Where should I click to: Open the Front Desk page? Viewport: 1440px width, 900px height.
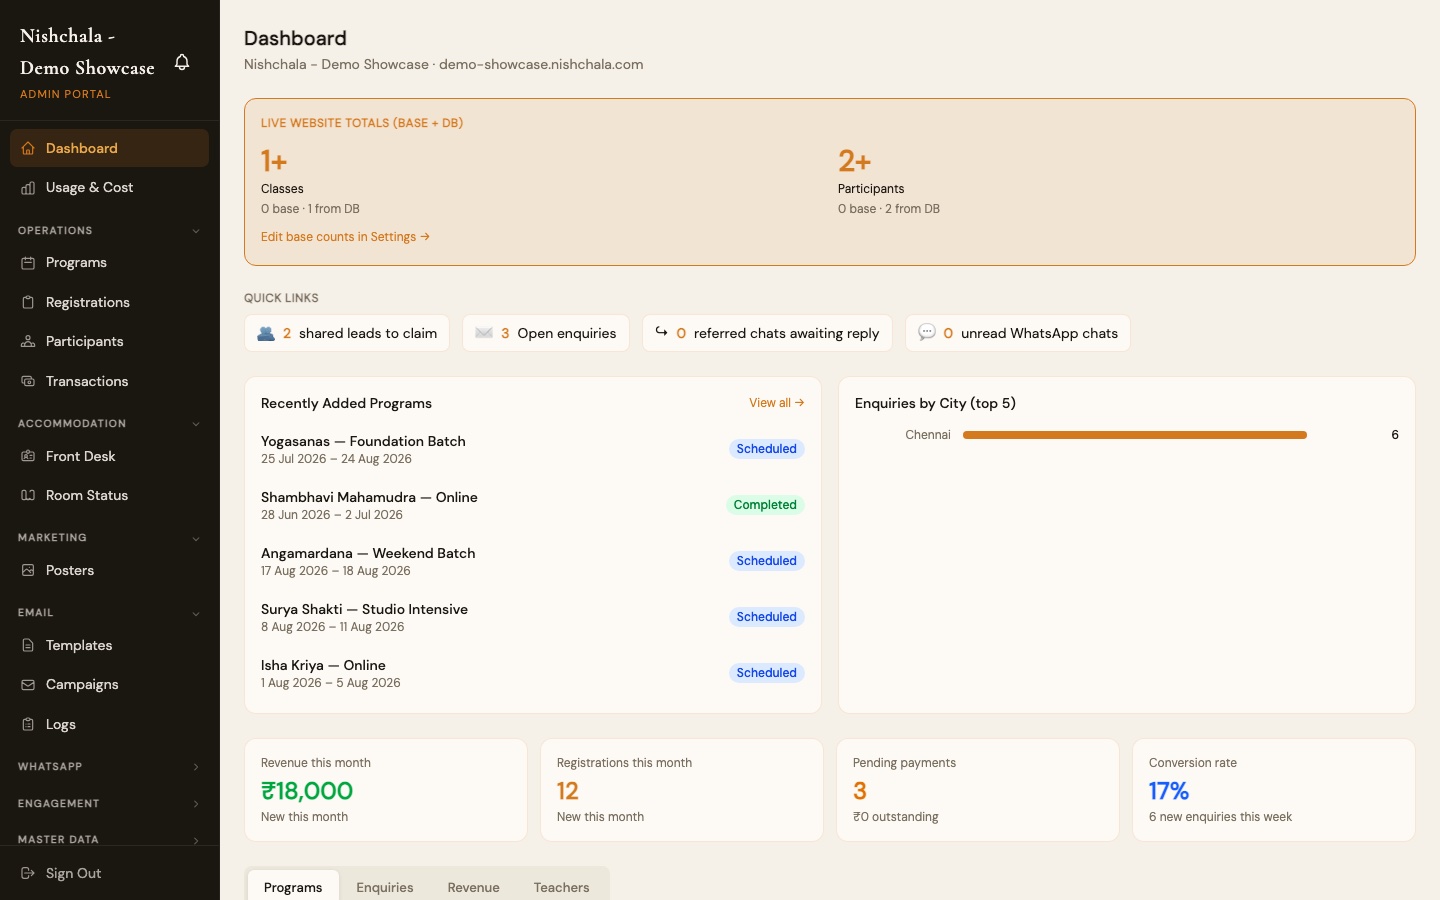[x=109, y=456]
